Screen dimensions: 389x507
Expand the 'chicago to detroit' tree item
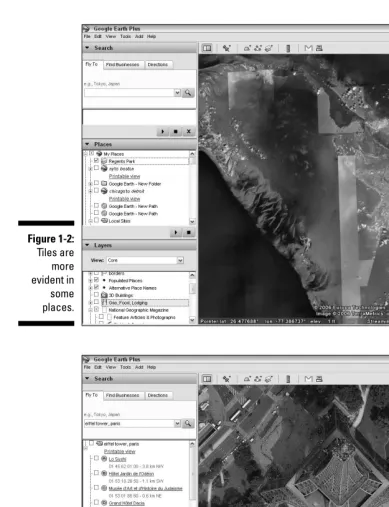90,191
